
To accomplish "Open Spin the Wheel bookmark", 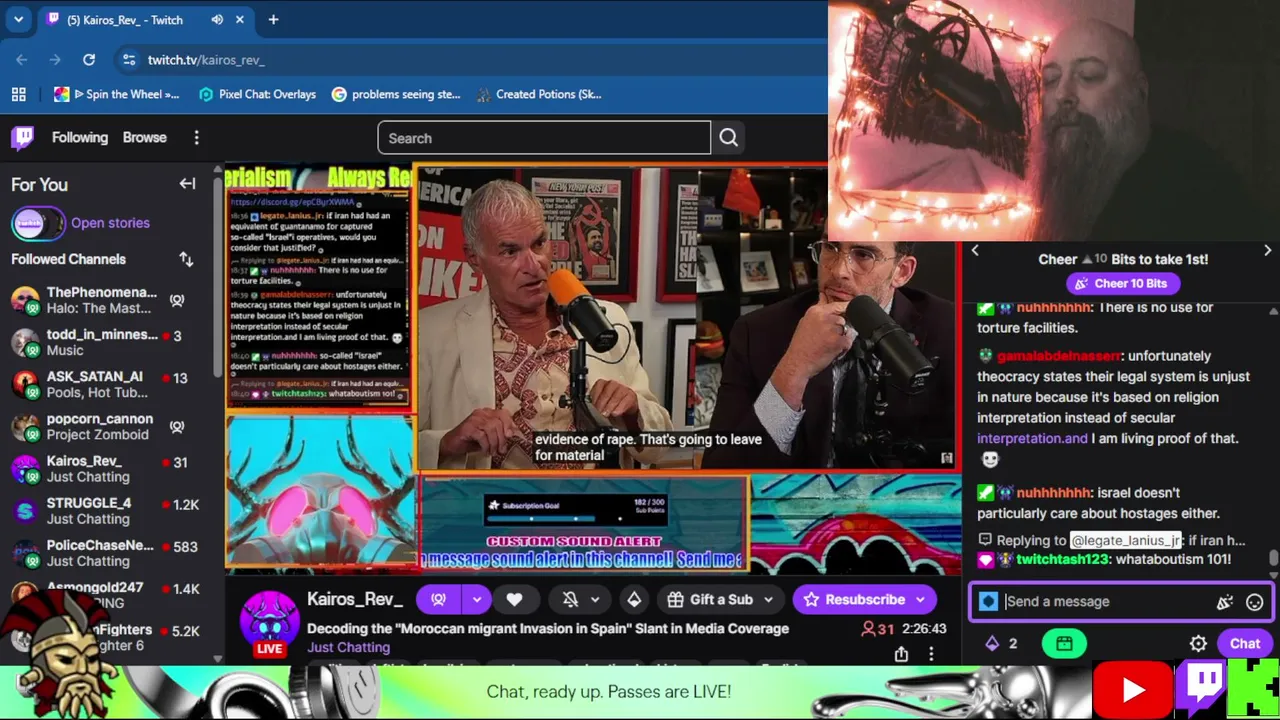I will click(x=117, y=94).
